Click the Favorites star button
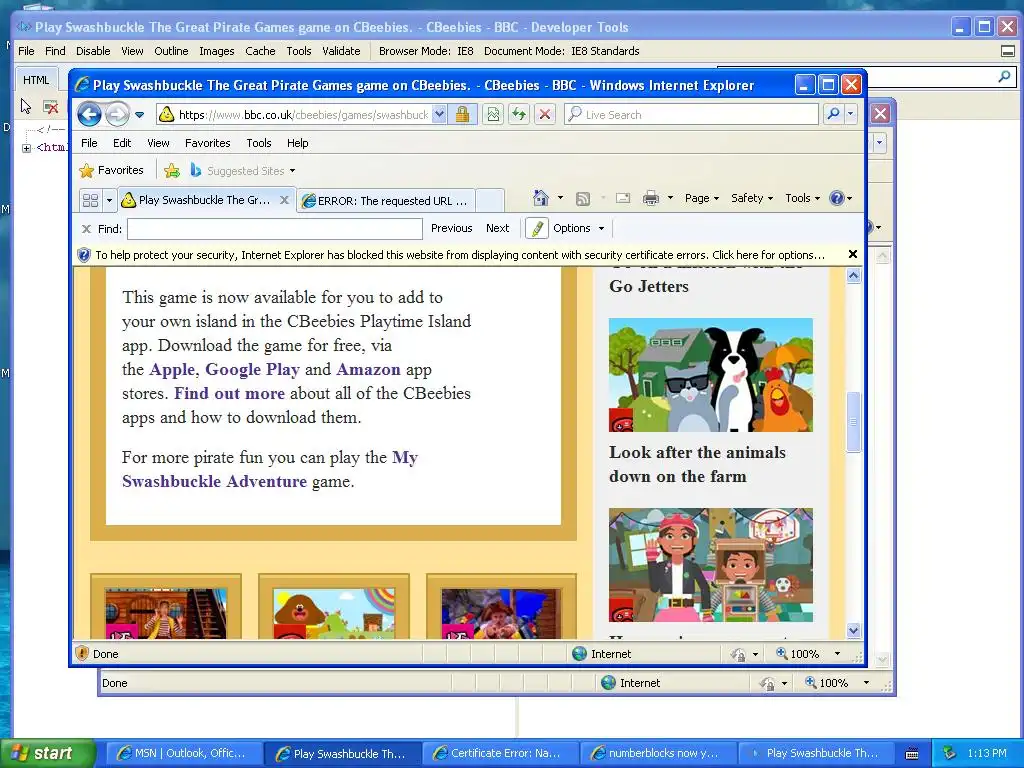This screenshot has width=1024, height=768. coord(111,170)
